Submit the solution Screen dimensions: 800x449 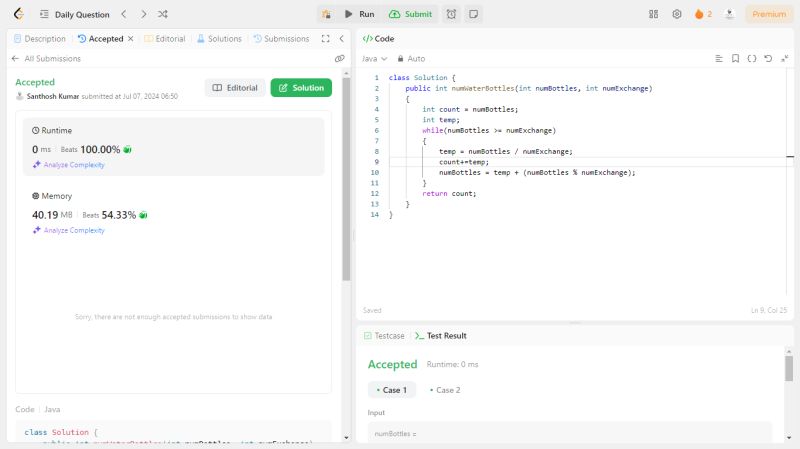click(411, 14)
